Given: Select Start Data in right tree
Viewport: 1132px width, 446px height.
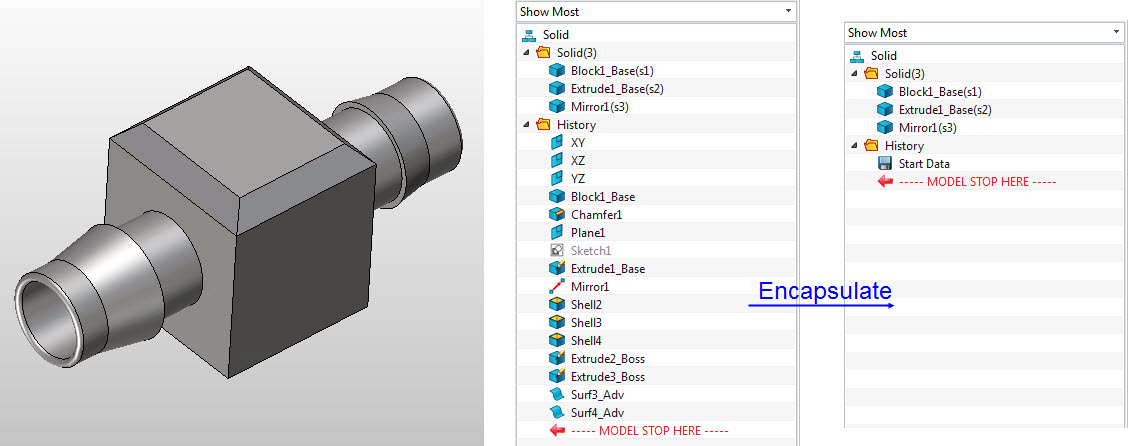Looking at the screenshot, I should click(924, 164).
